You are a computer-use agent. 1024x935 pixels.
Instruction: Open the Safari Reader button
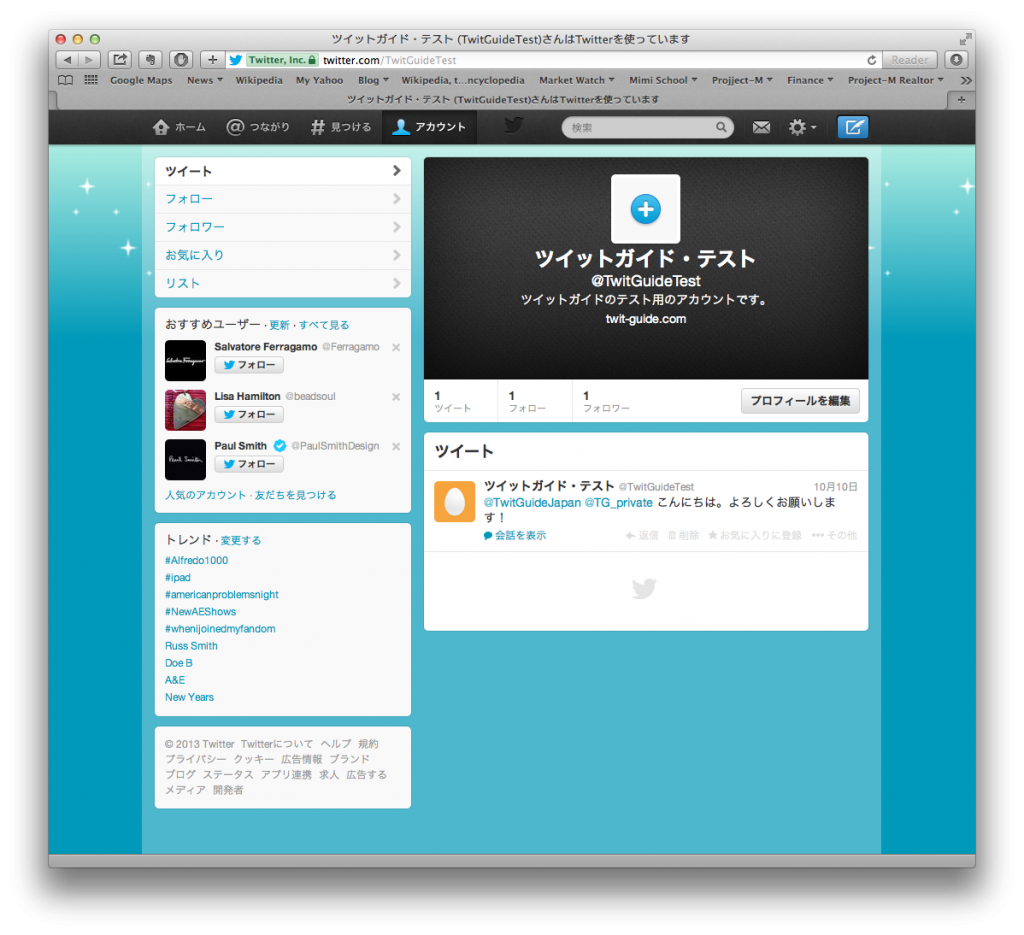[910, 60]
